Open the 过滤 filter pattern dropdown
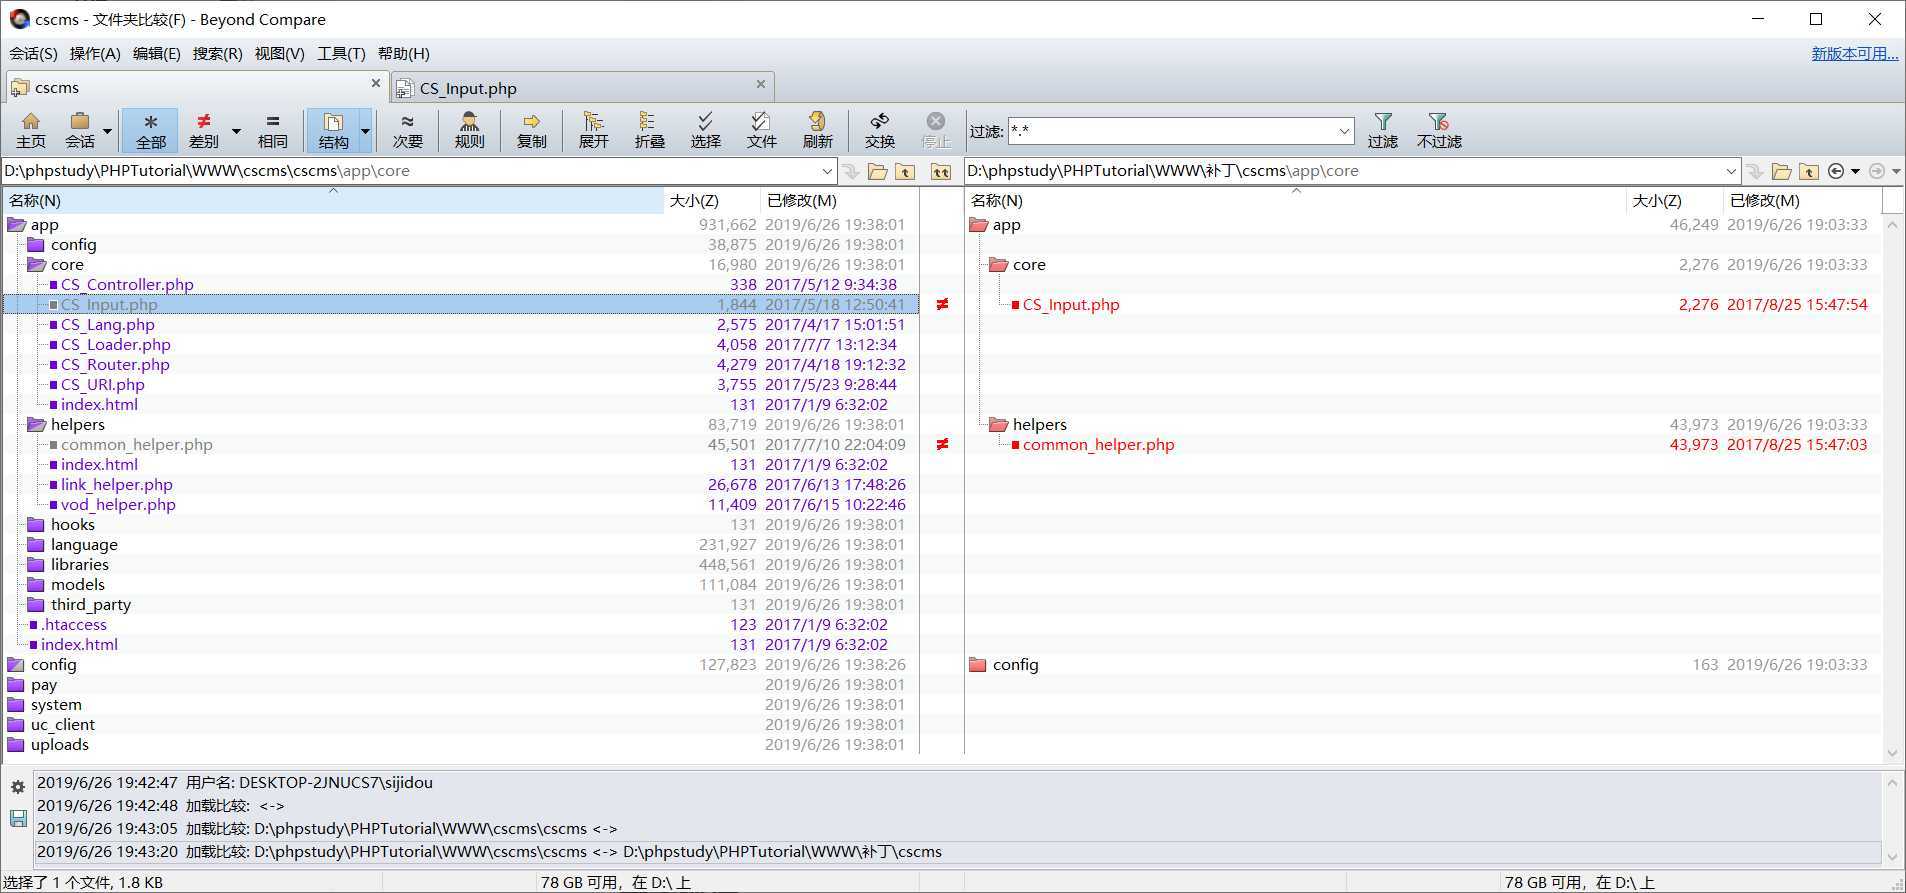Viewport: 1906px width, 893px height. [x=1344, y=131]
